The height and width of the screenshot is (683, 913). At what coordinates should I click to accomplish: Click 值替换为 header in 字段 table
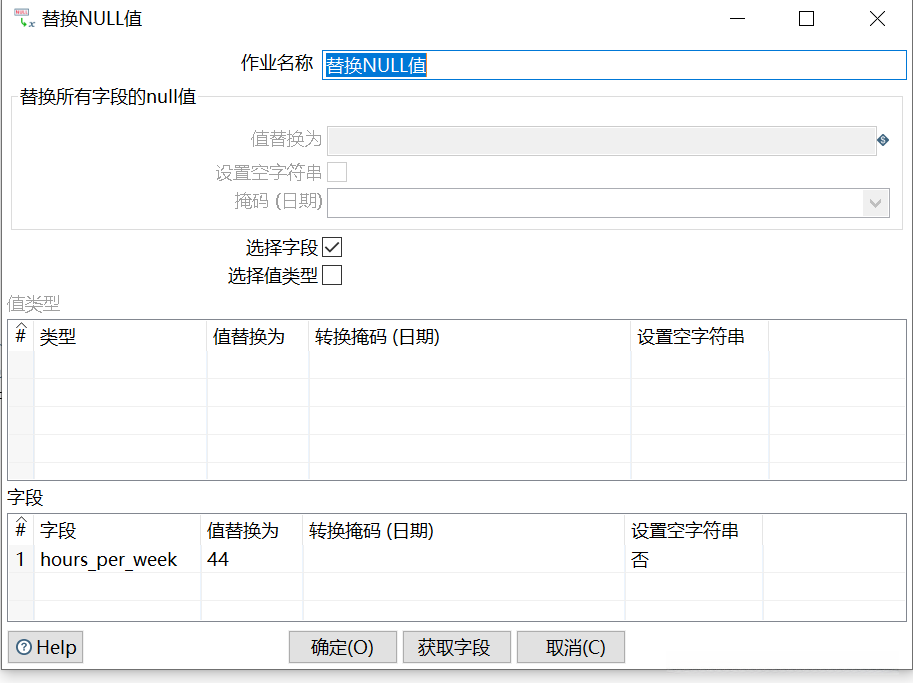[252, 530]
